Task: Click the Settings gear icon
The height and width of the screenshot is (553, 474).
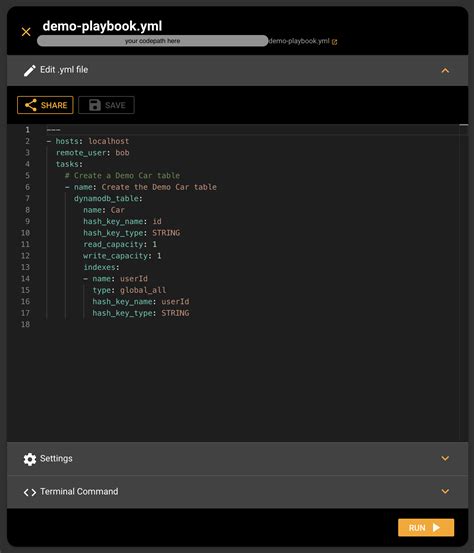Action: [x=30, y=459]
